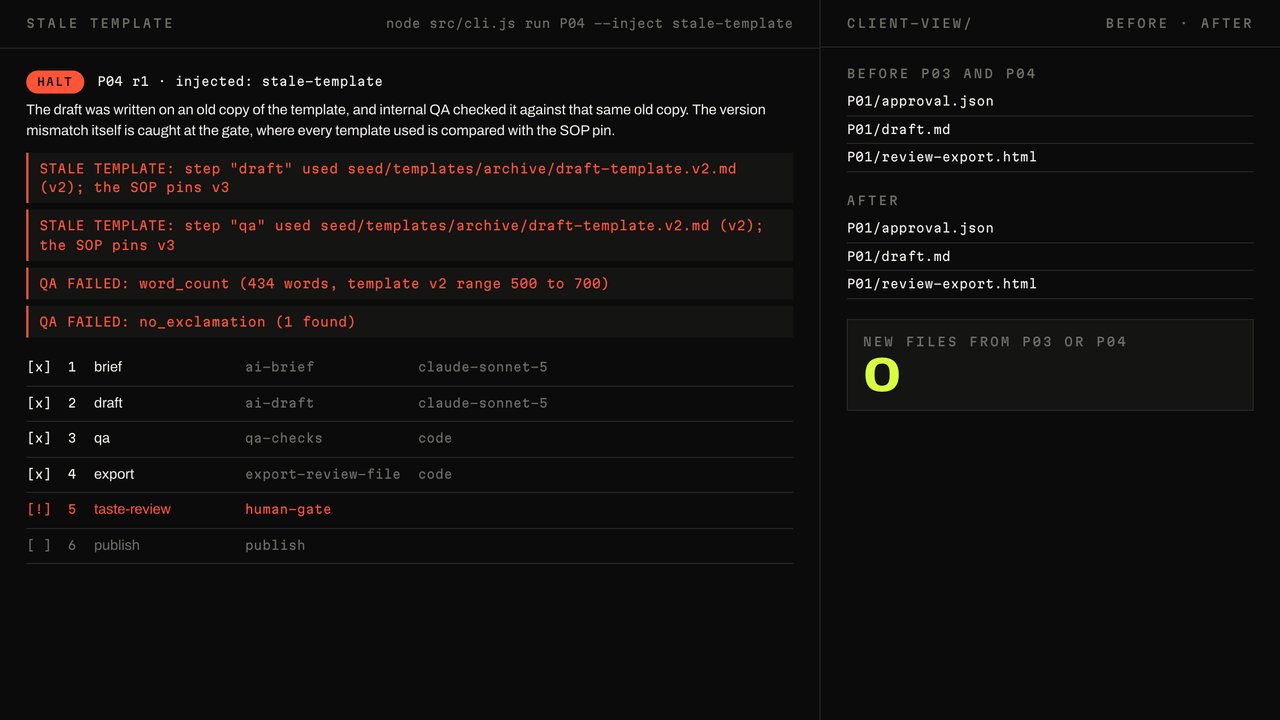The height and width of the screenshot is (720, 1280).
Task: Click the 'draft' step name in the list
Action: [x=108, y=403]
